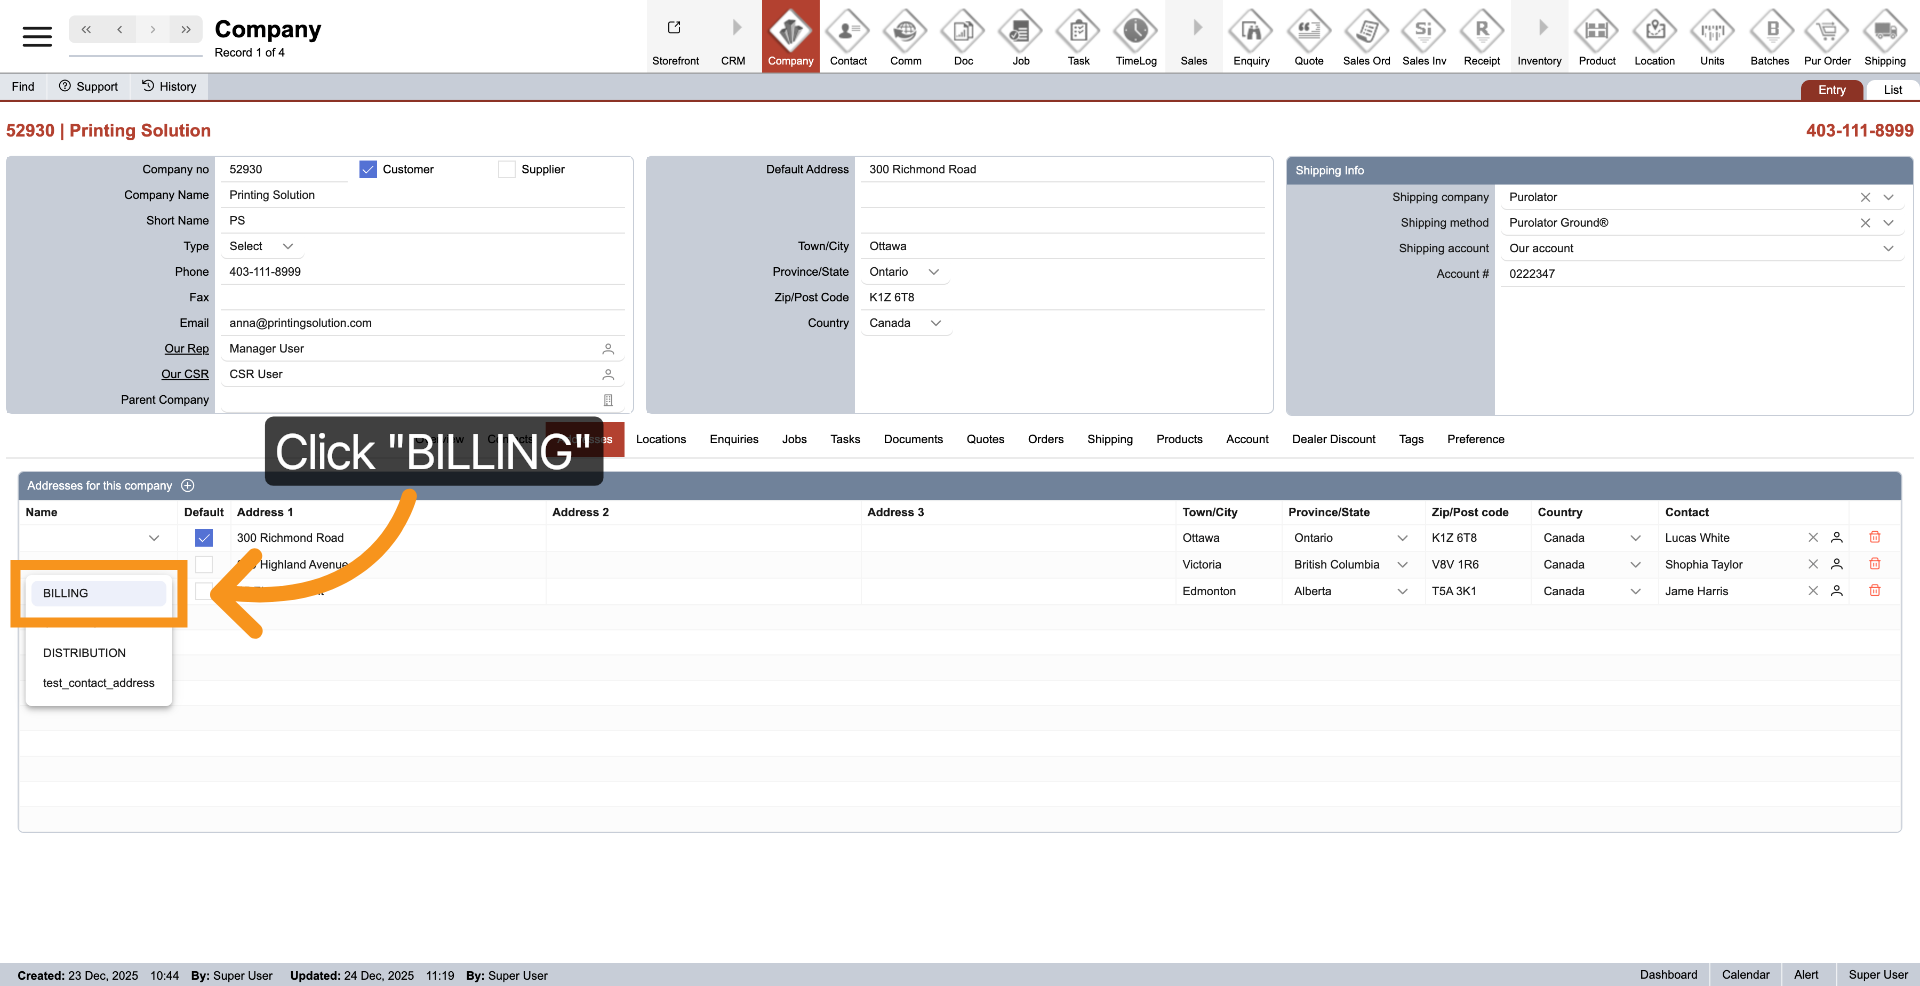The image size is (1920, 986).
Task: Select DISTRIBUTION from the address name list
Action: (x=84, y=653)
